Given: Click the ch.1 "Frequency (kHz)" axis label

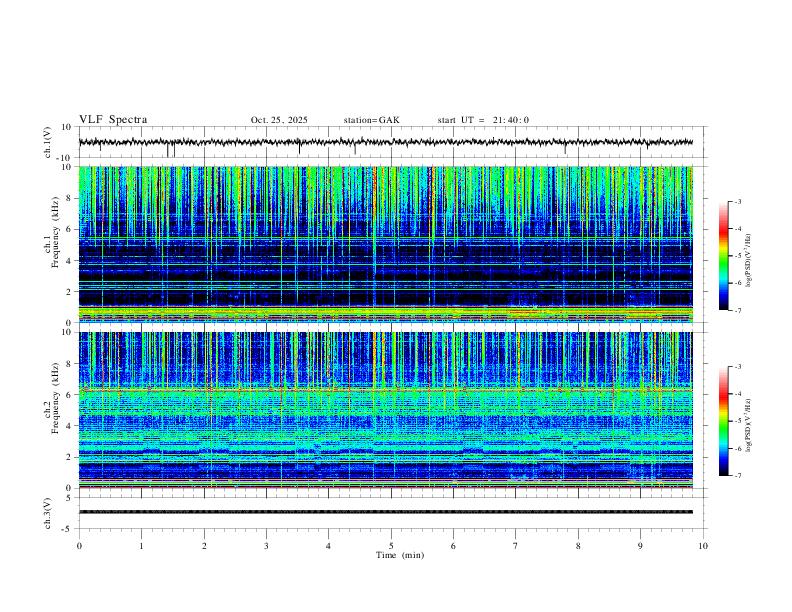Looking at the screenshot, I should pos(56,232).
